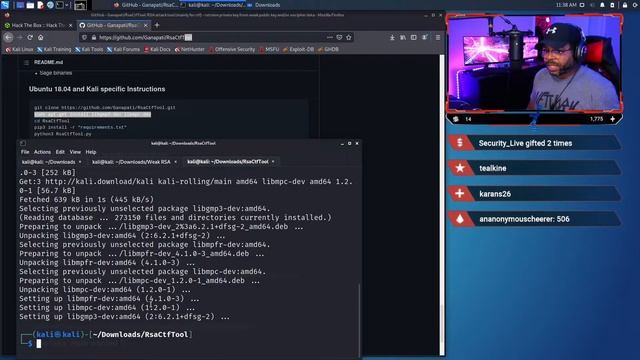Go back in Firefox

click(x=9, y=37)
